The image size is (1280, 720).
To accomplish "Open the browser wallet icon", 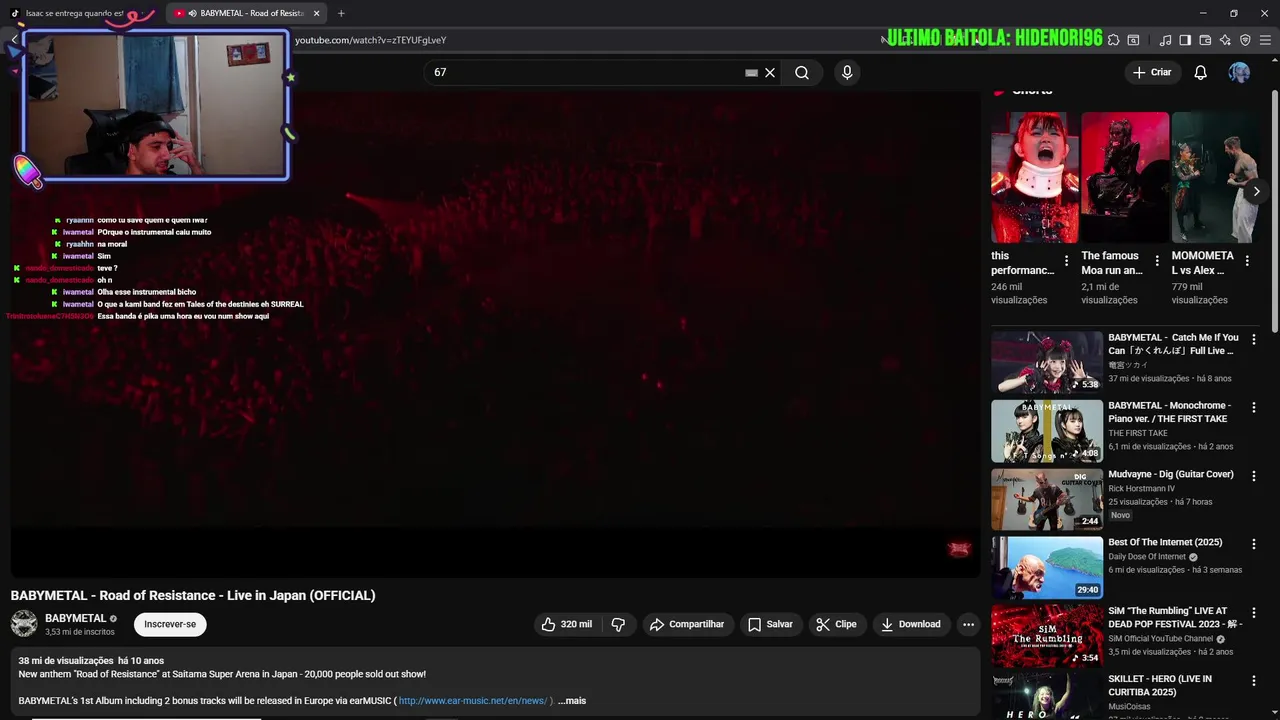I will point(1205,40).
